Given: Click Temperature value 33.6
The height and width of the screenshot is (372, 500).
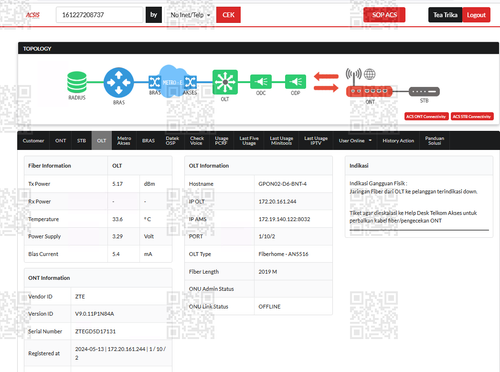Looking at the screenshot, I should (118, 219).
